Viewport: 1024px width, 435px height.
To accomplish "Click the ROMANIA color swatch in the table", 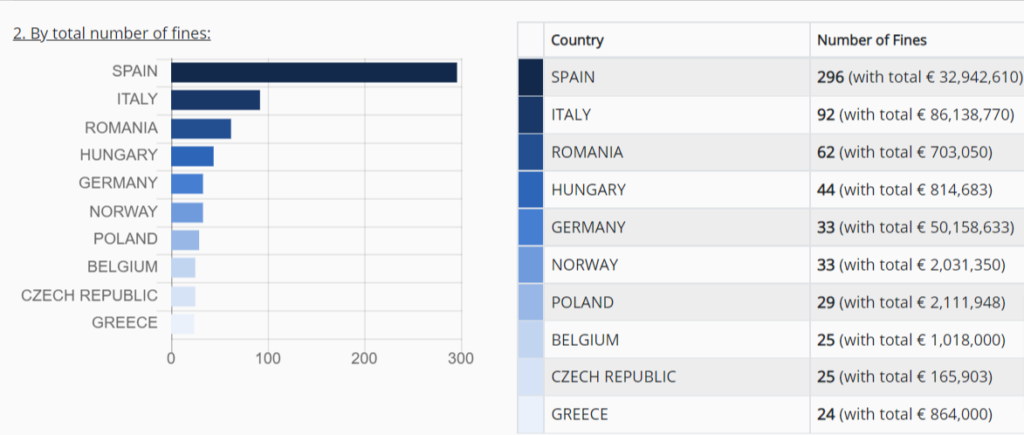I will tap(530, 152).
